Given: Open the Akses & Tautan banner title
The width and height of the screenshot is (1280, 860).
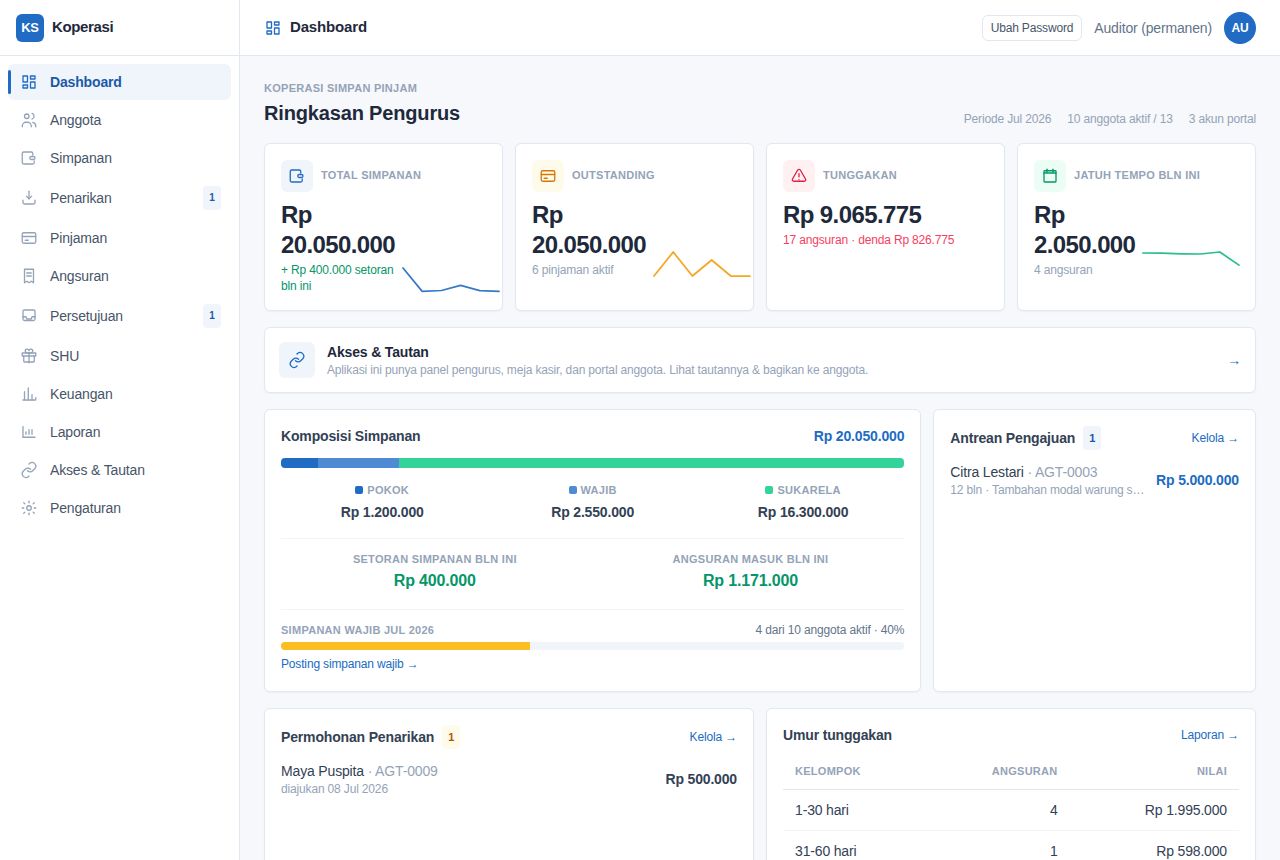Looking at the screenshot, I should 378,352.
